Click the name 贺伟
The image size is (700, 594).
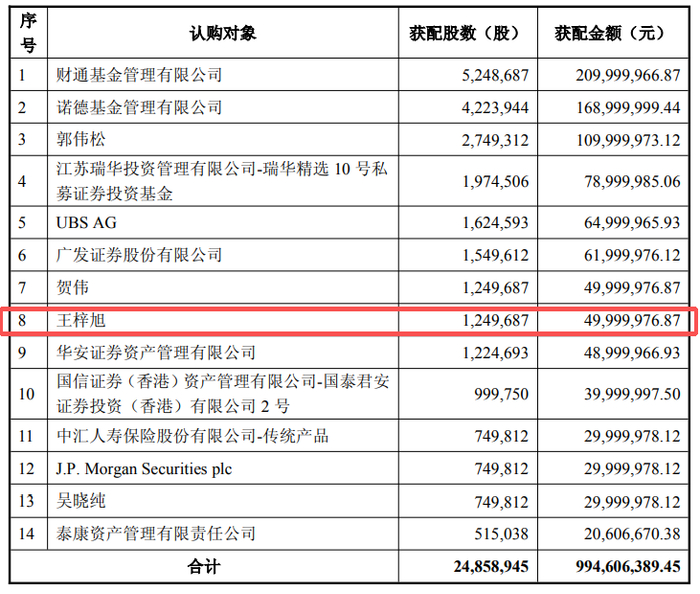pyautogui.click(x=72, y=287)
